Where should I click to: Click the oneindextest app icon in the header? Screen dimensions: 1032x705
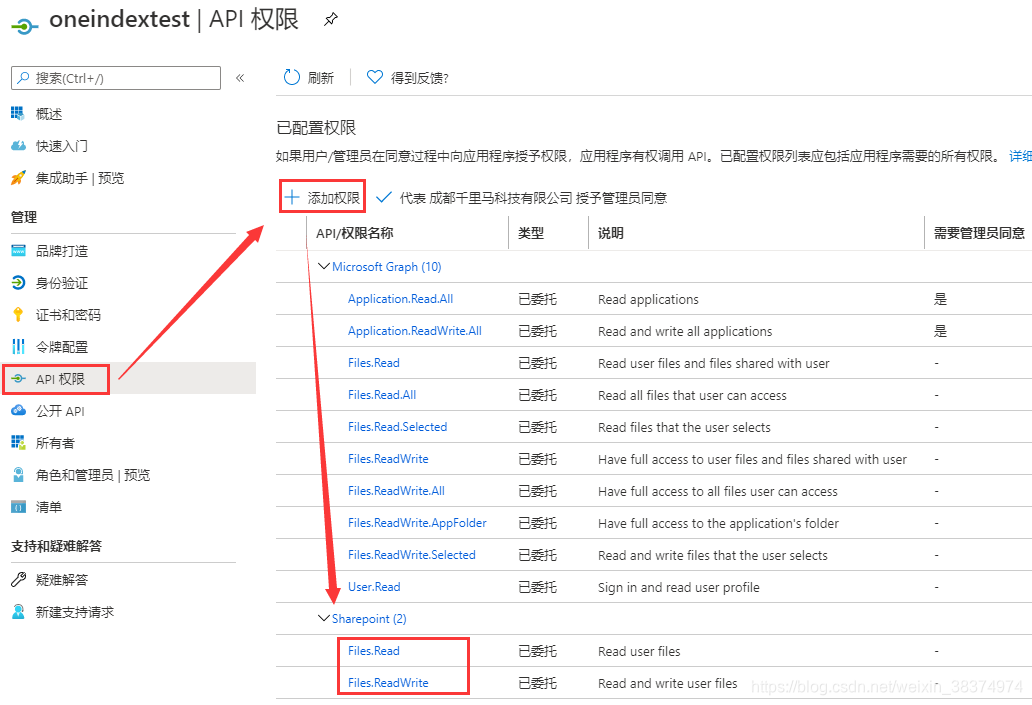[x=24, y=26]
